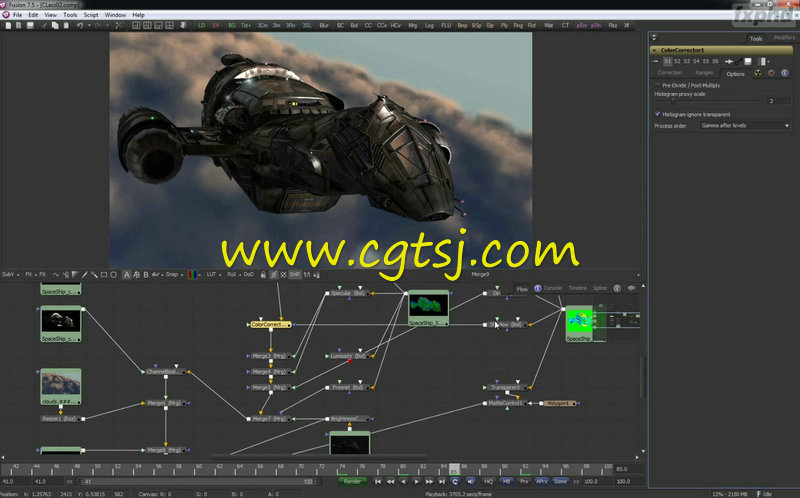This screenshot has width=800, height=498.
Task: Click the color channel RGB swatch icon
Action: tap(192, 275)
